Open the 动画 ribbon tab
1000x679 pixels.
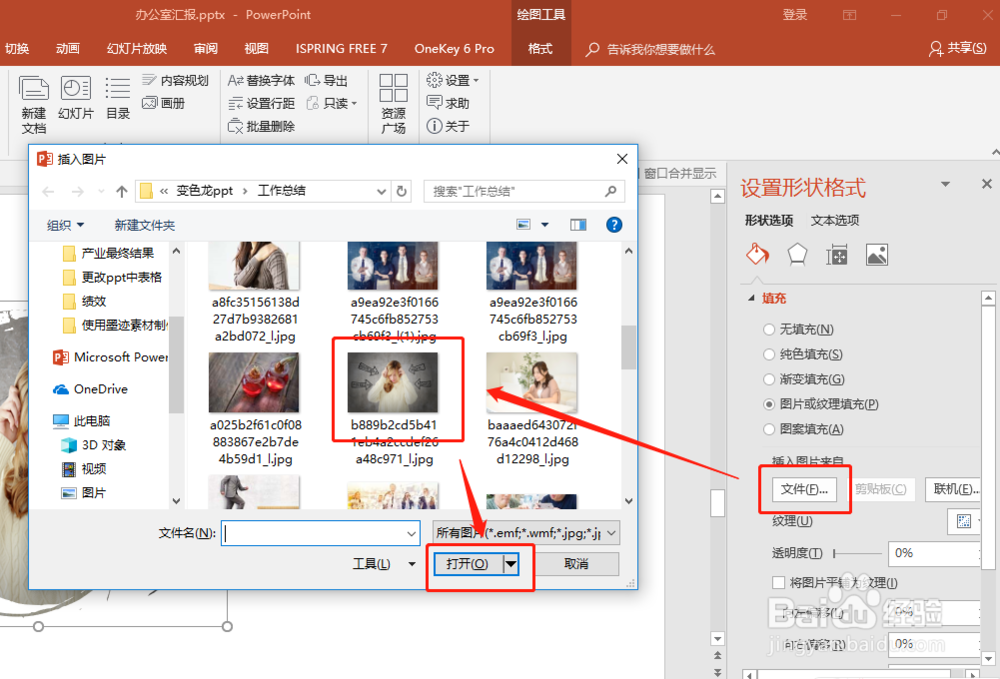pyautogui.click(x=68, y=48)
